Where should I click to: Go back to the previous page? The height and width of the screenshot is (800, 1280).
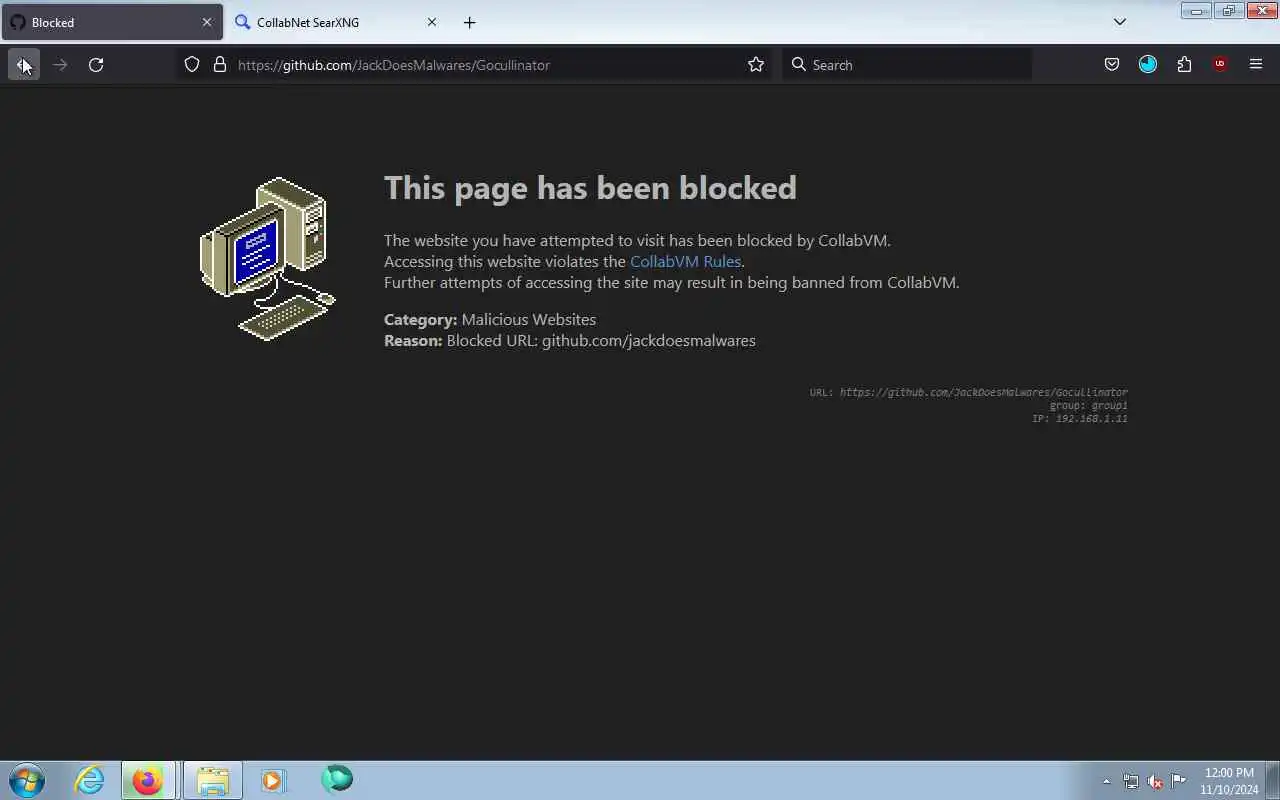[x=24, y=65]
